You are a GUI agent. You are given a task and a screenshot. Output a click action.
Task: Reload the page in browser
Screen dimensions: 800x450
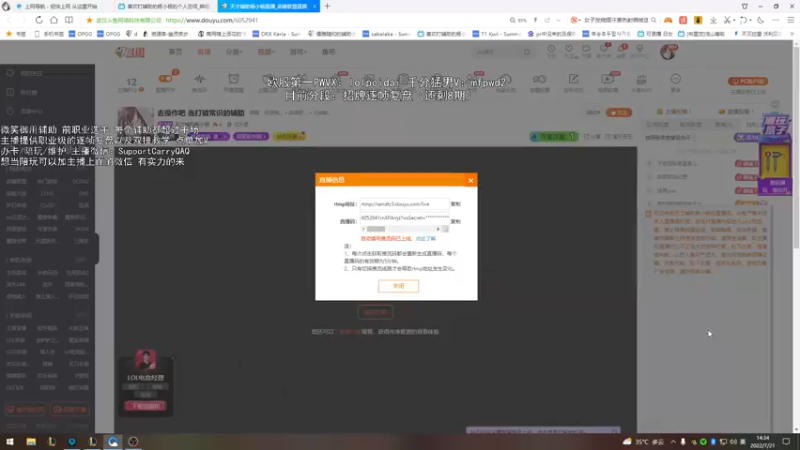point(39,20)
